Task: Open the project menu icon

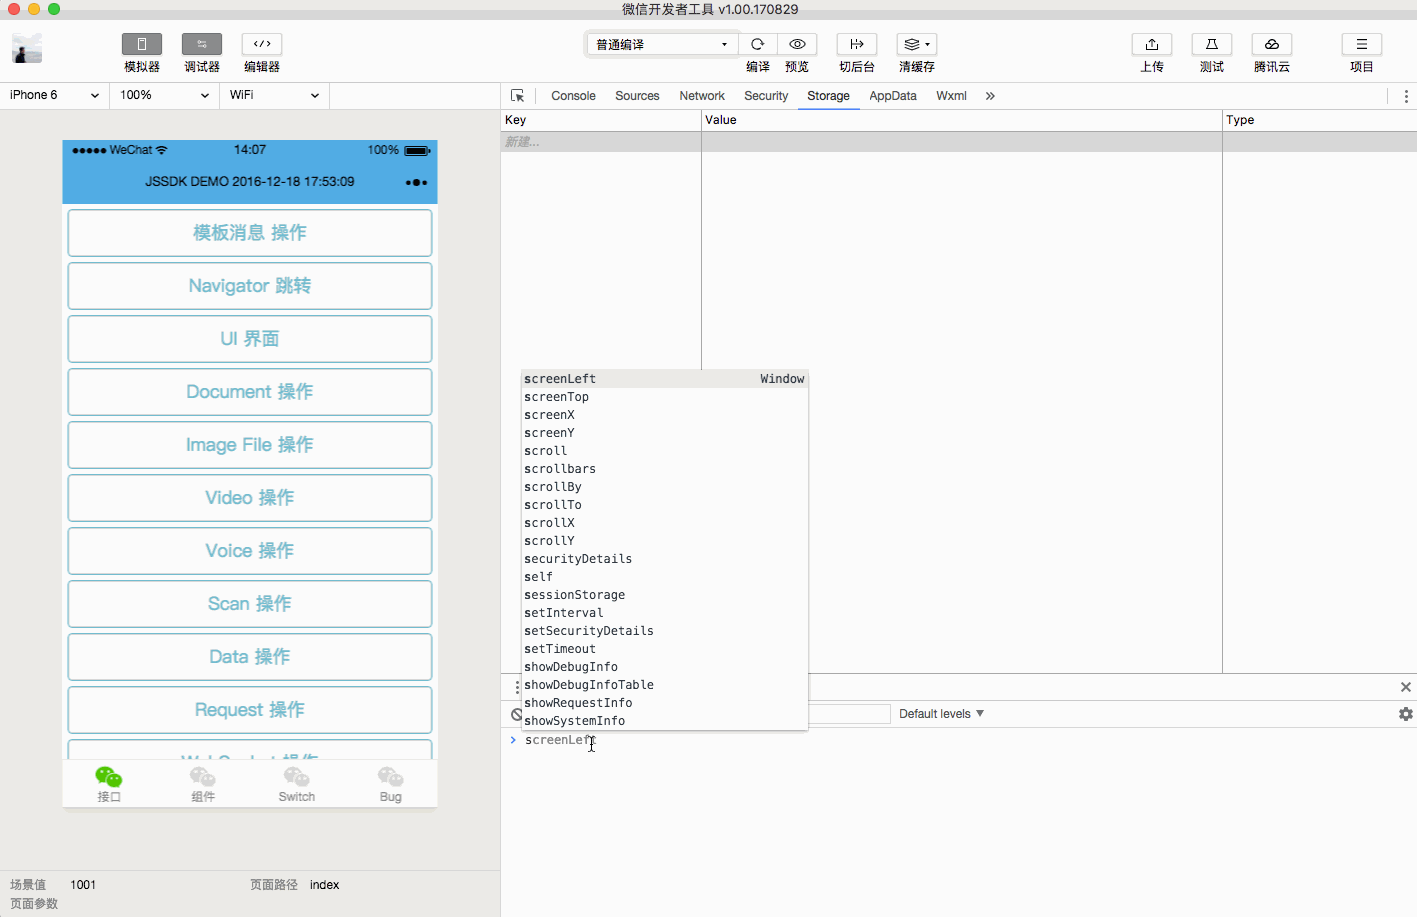Action: pos(1362,44)
